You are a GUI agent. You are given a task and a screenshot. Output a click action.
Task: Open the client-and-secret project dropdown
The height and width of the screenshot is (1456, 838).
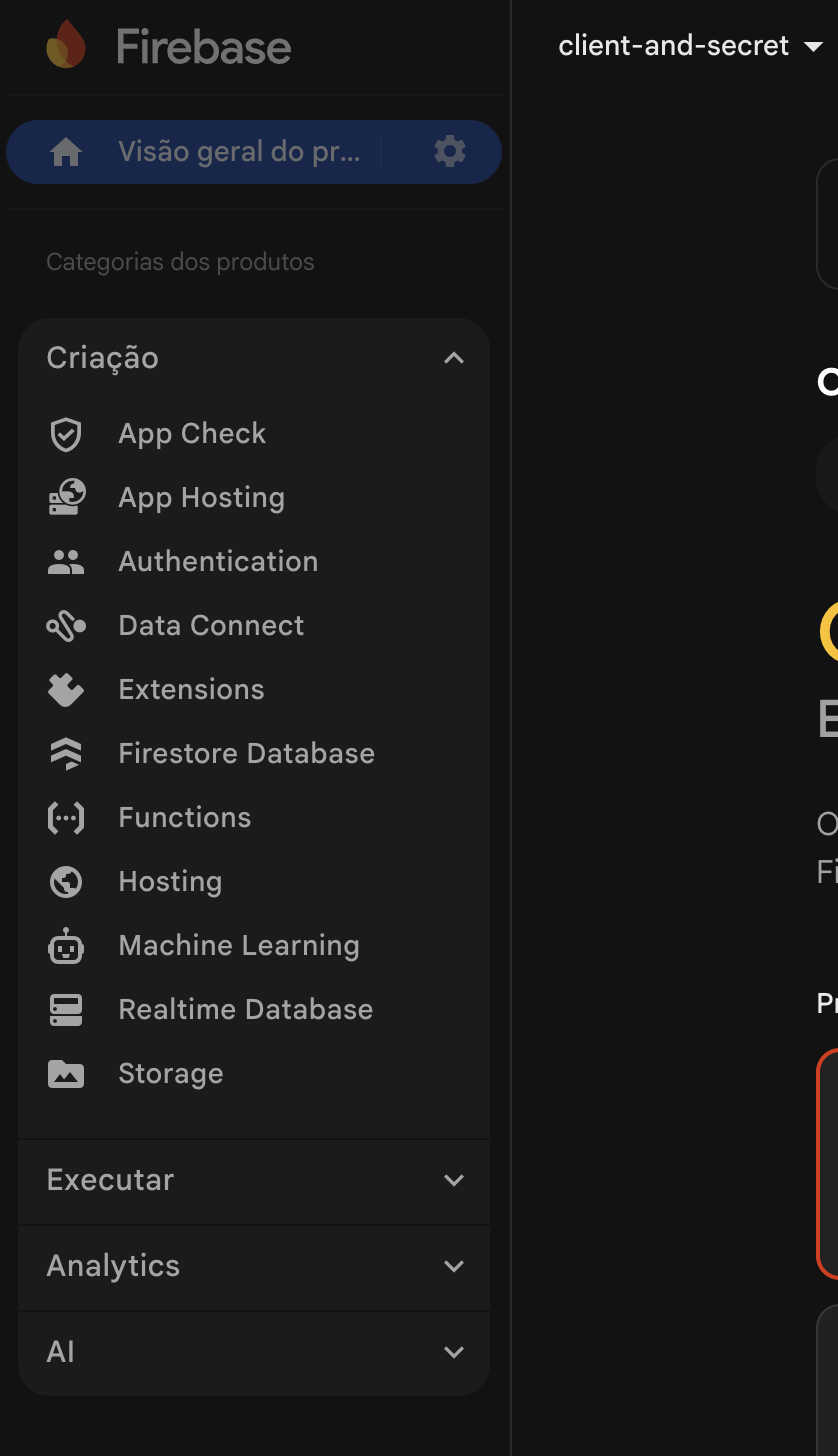pos(689,46)
